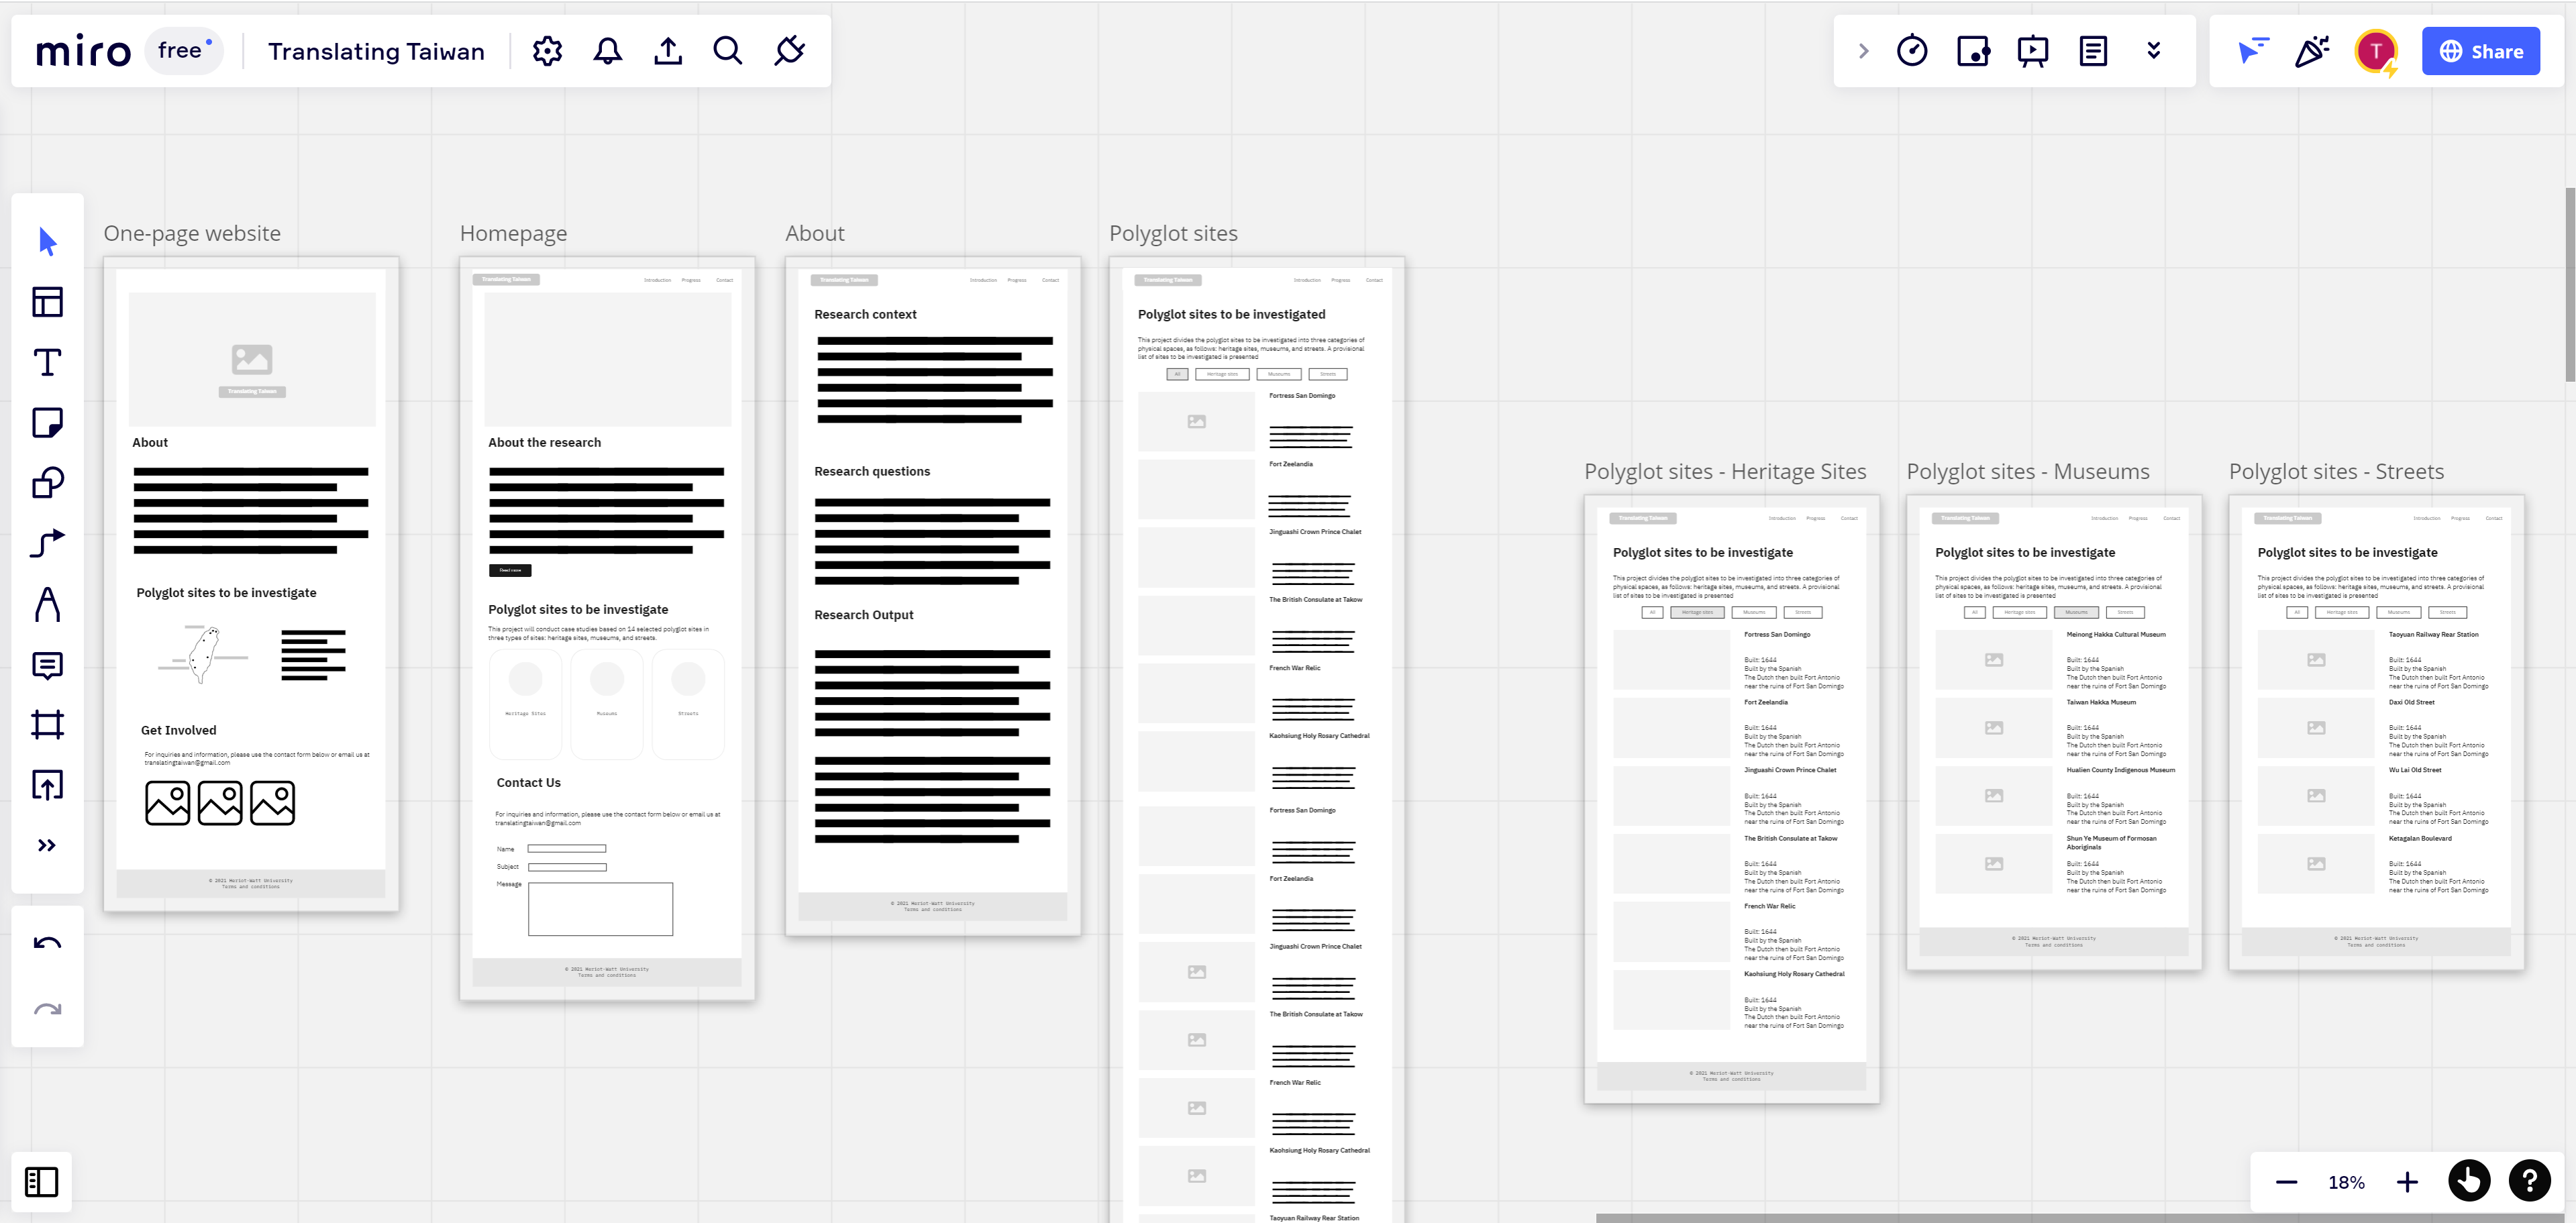The width and height of the screenshot is (2576, 1223).
Task: Click the 18% zoom level
Action: pos(2346,1182)
